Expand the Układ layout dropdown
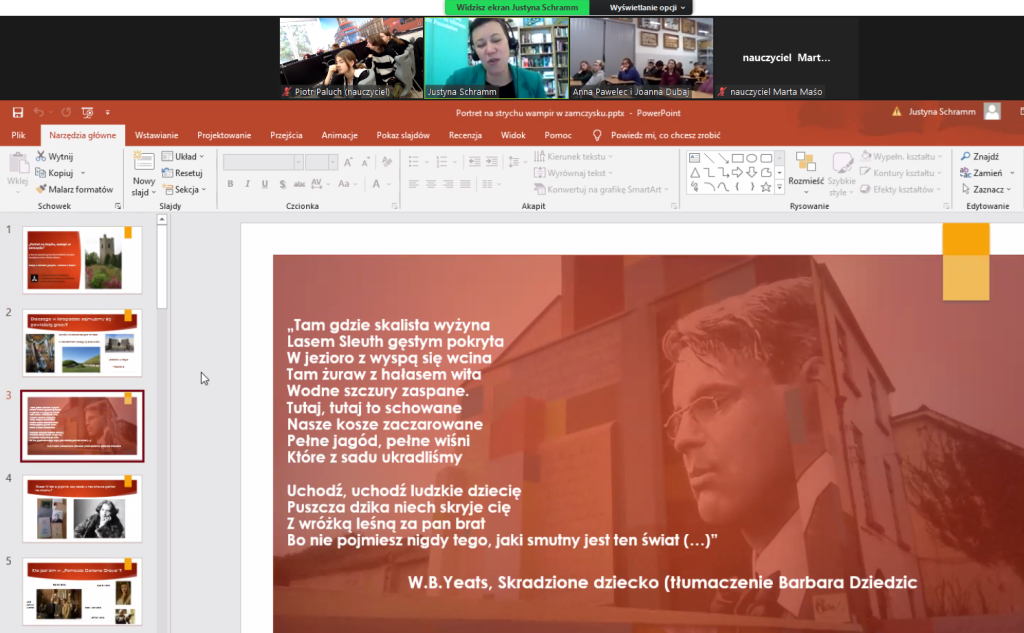Image resolution: width=1024 pixels, height=633 pixels. click(x=188, y=157)
